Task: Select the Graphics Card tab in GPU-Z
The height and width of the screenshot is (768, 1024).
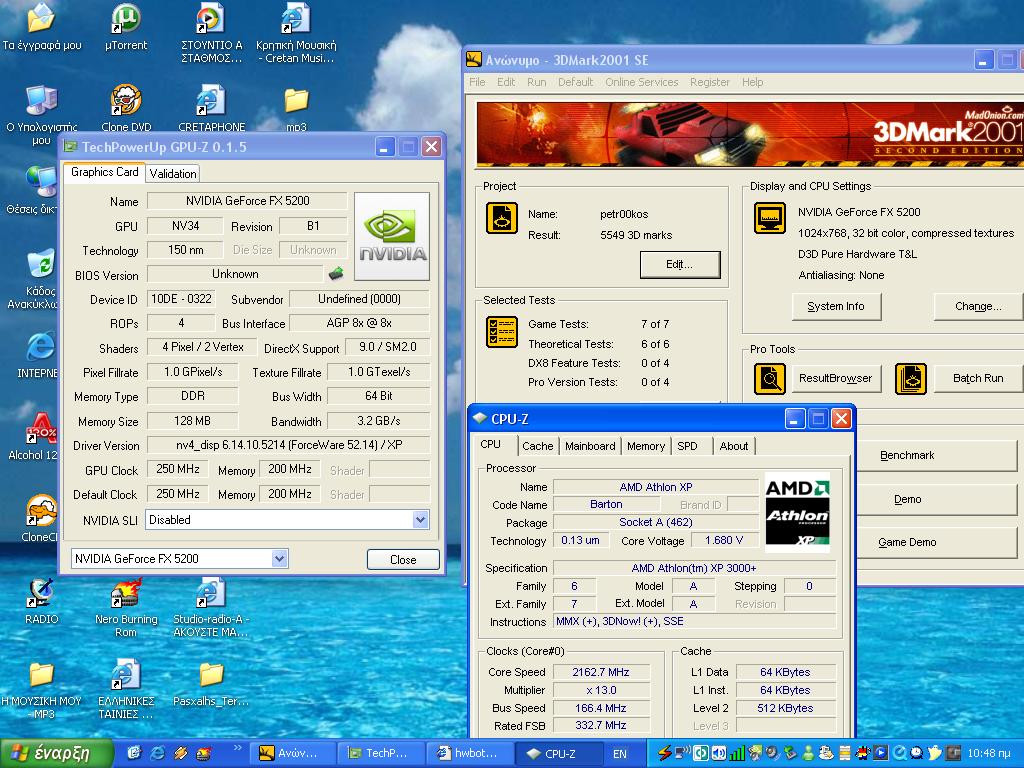Action: [x=104, y=172]
